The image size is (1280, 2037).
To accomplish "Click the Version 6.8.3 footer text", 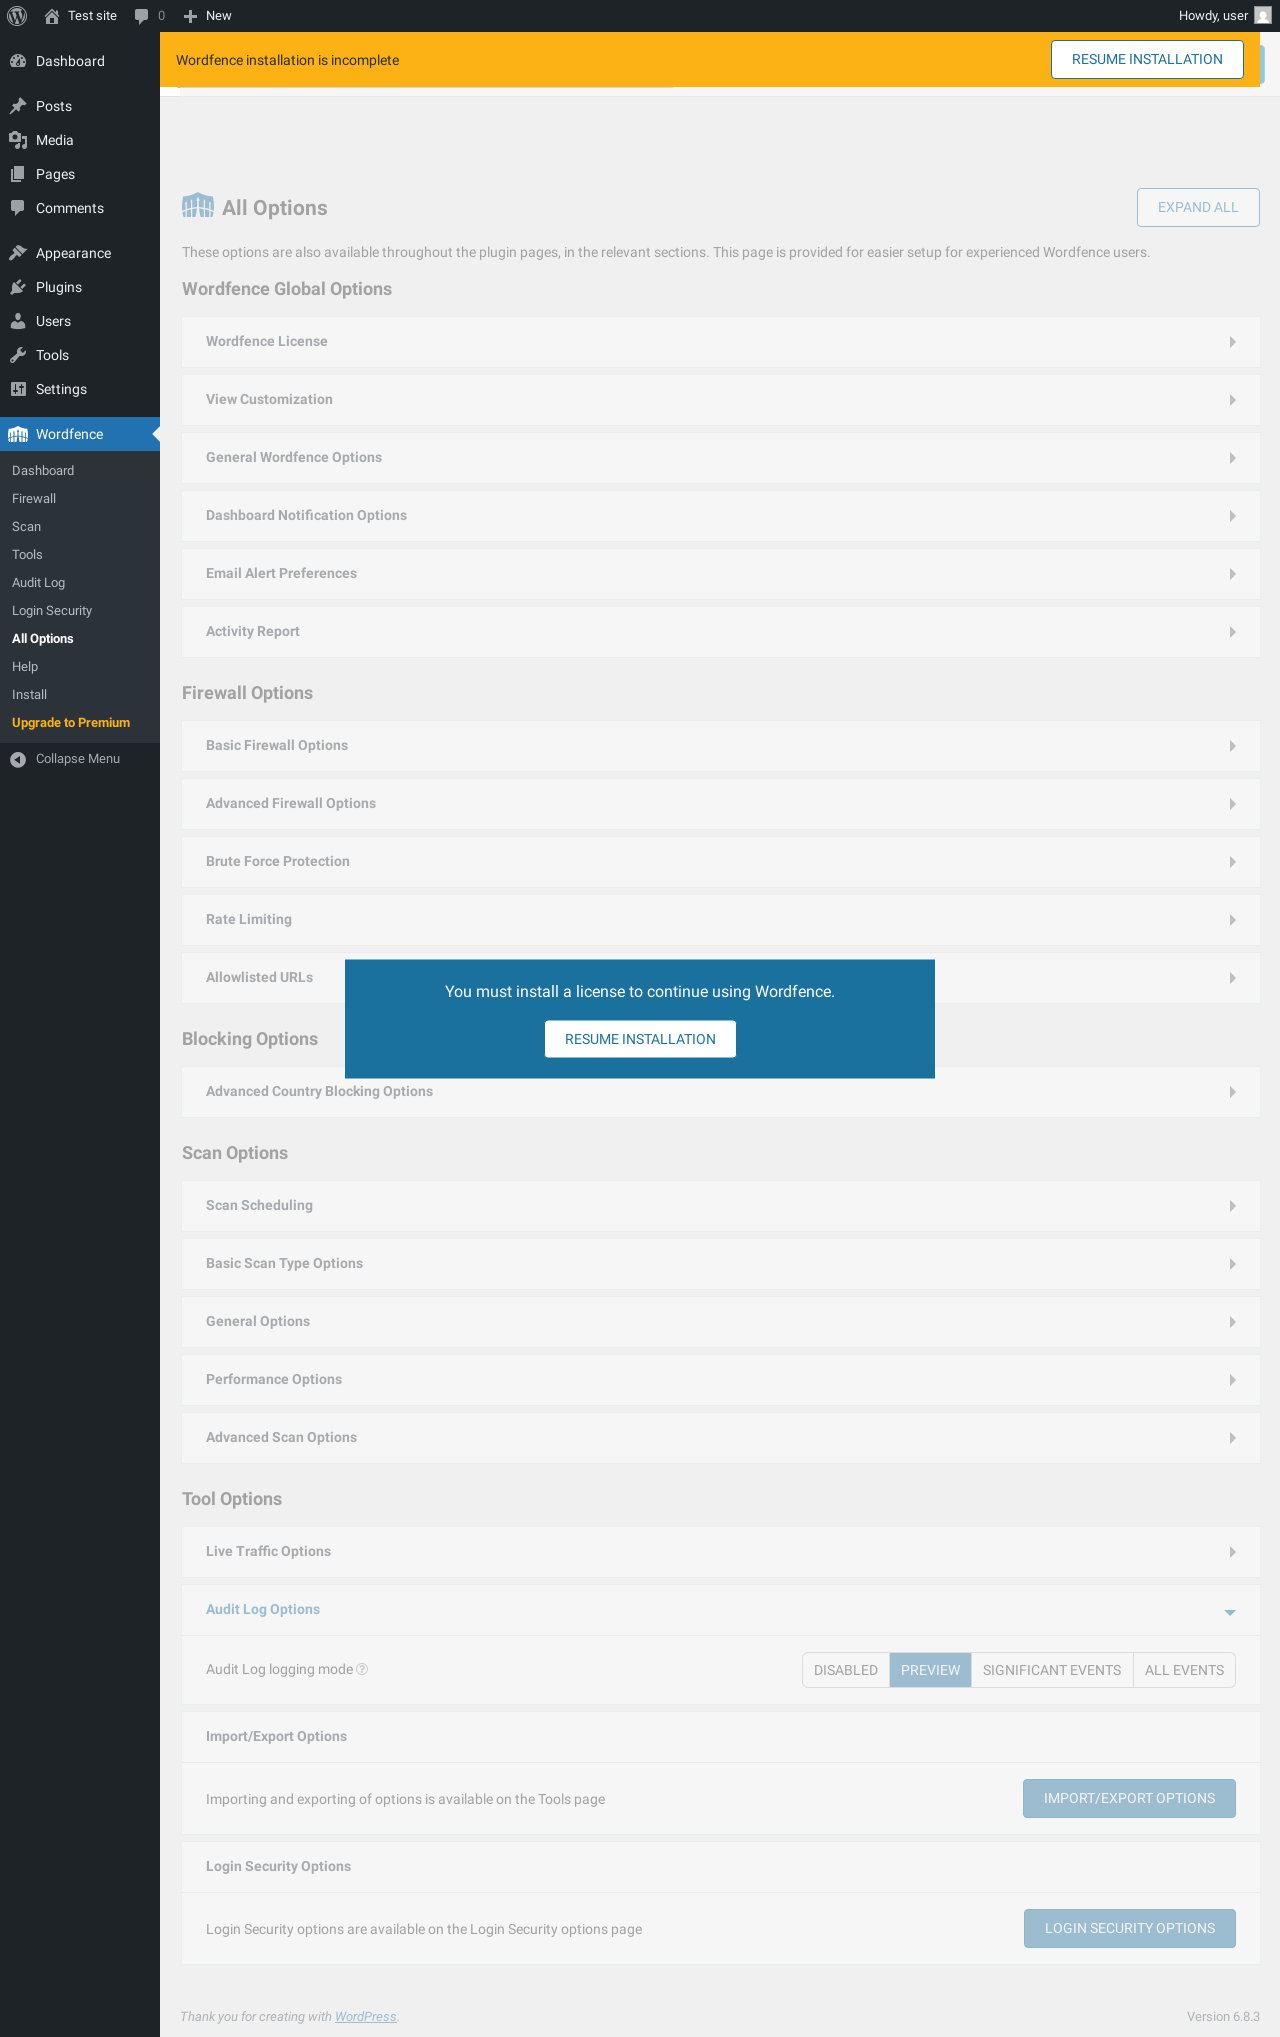I will pos(1223,2017).
